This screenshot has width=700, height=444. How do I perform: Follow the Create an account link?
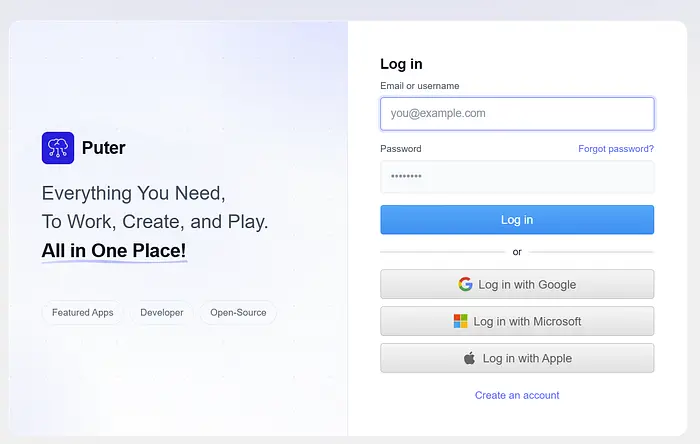tap(517, 395)
